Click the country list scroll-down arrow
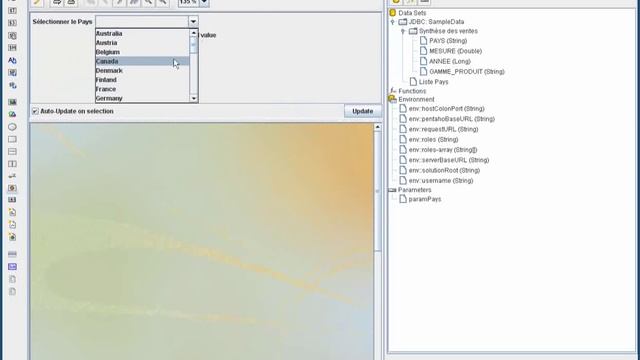 coord(194,98)
